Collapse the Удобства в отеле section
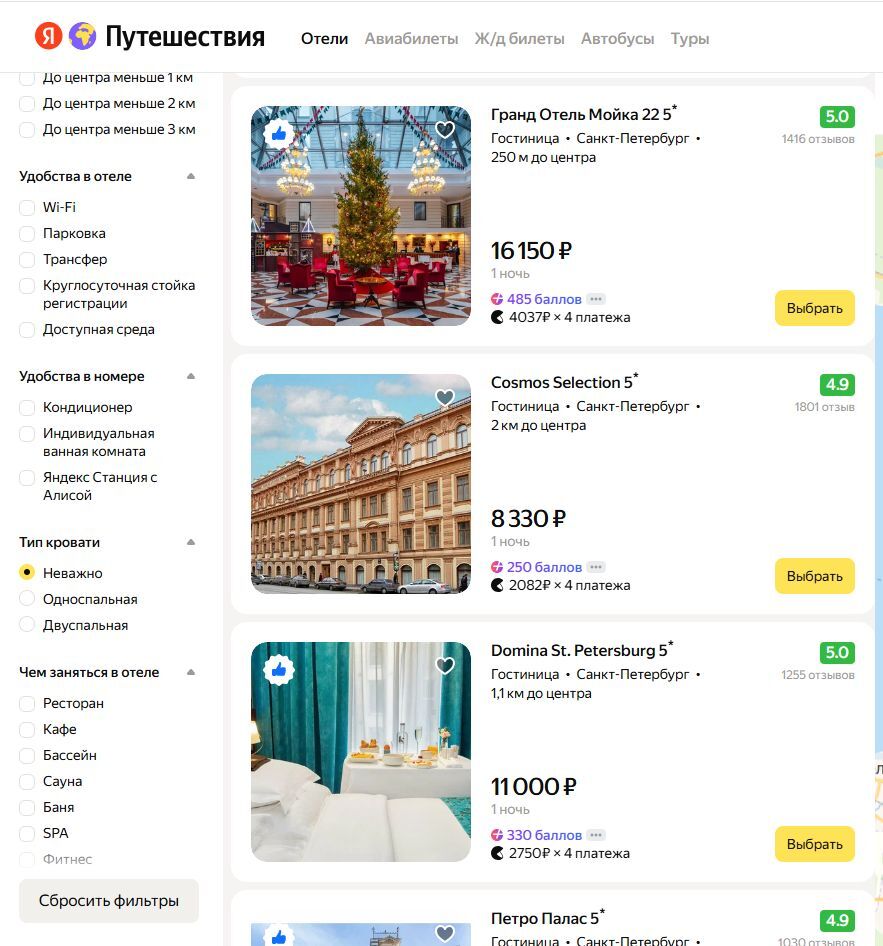 191,176
